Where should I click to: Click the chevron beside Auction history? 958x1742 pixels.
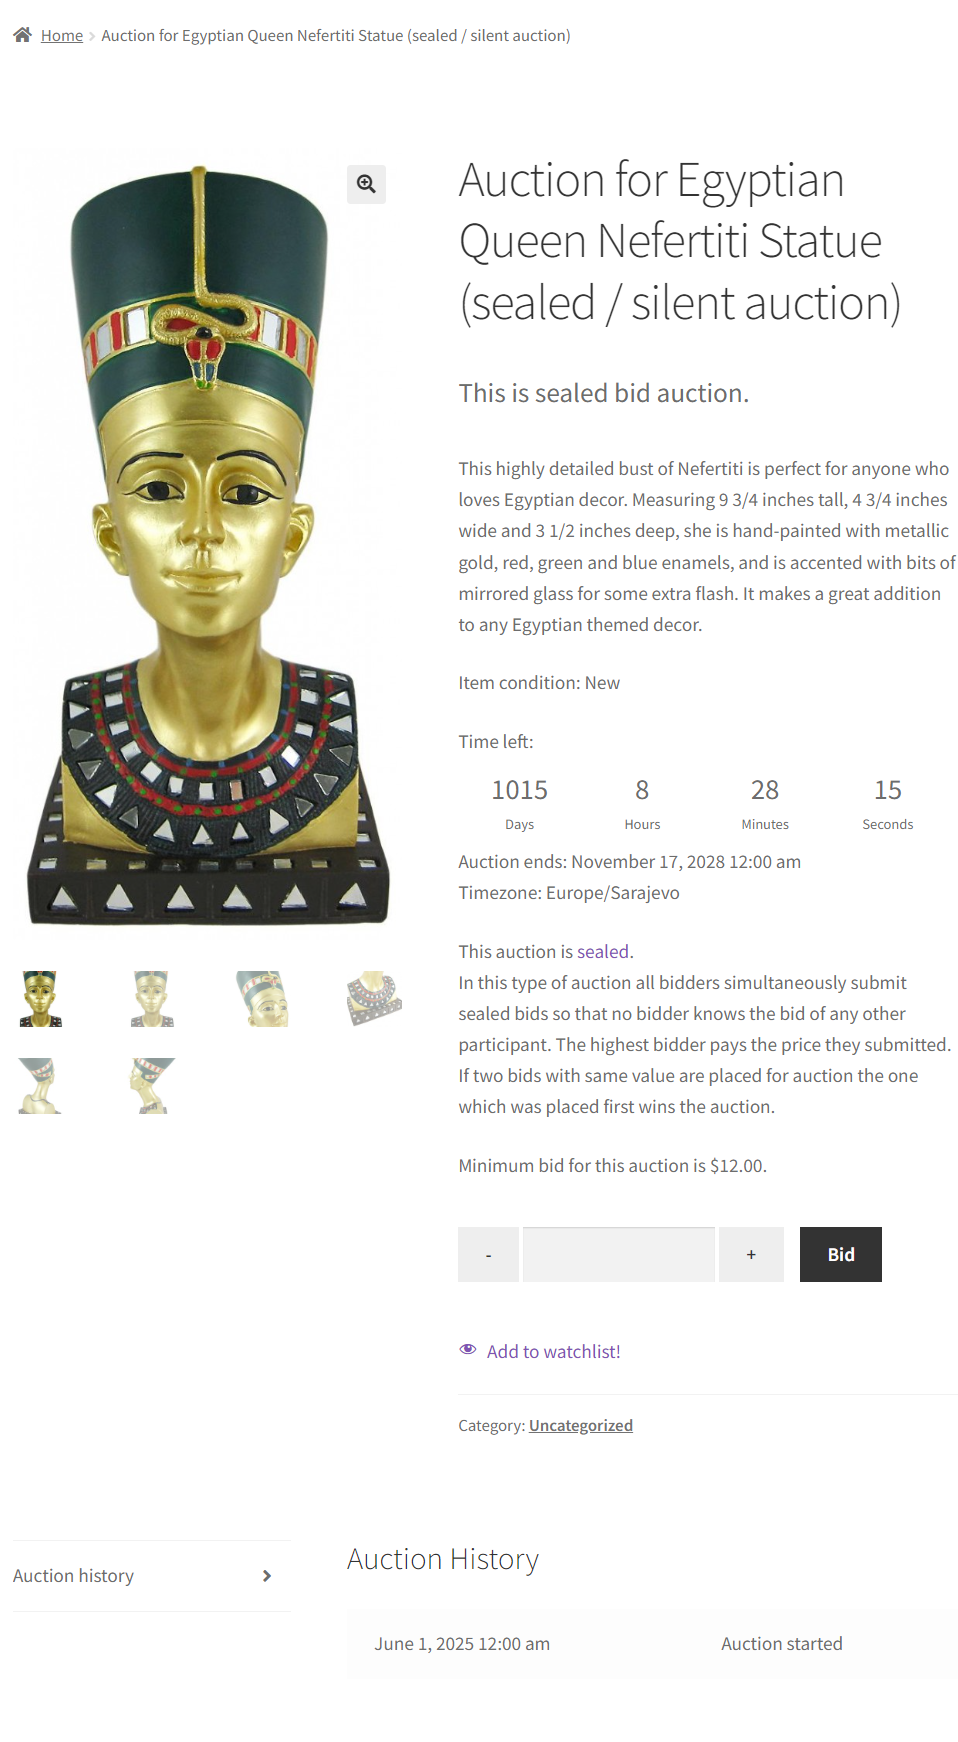[x=267, y=1576]
